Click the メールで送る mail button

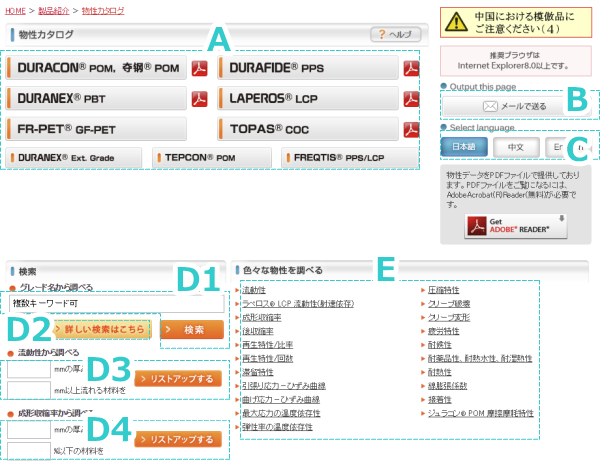click(x=515, y=106)
